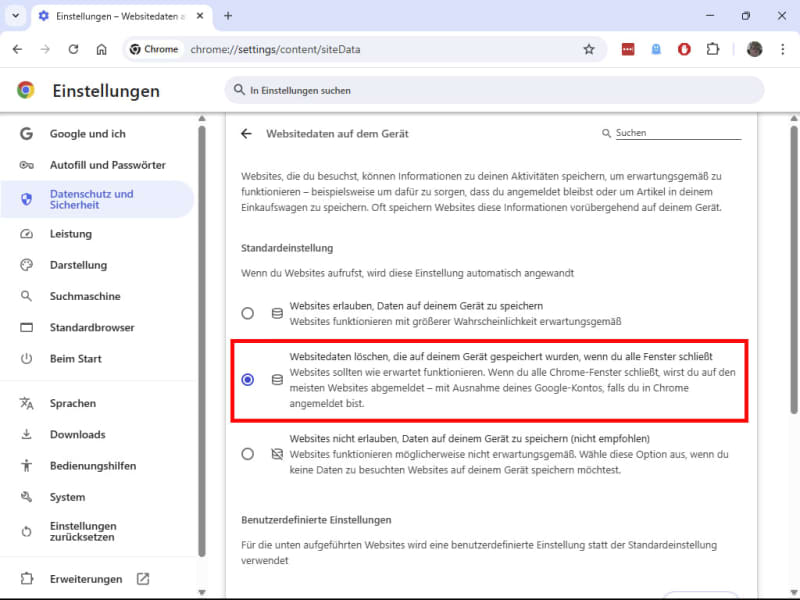Select 'Websites nicht erlauben' radio option
This screenshot has width=800, height=600.
[248, 454]
